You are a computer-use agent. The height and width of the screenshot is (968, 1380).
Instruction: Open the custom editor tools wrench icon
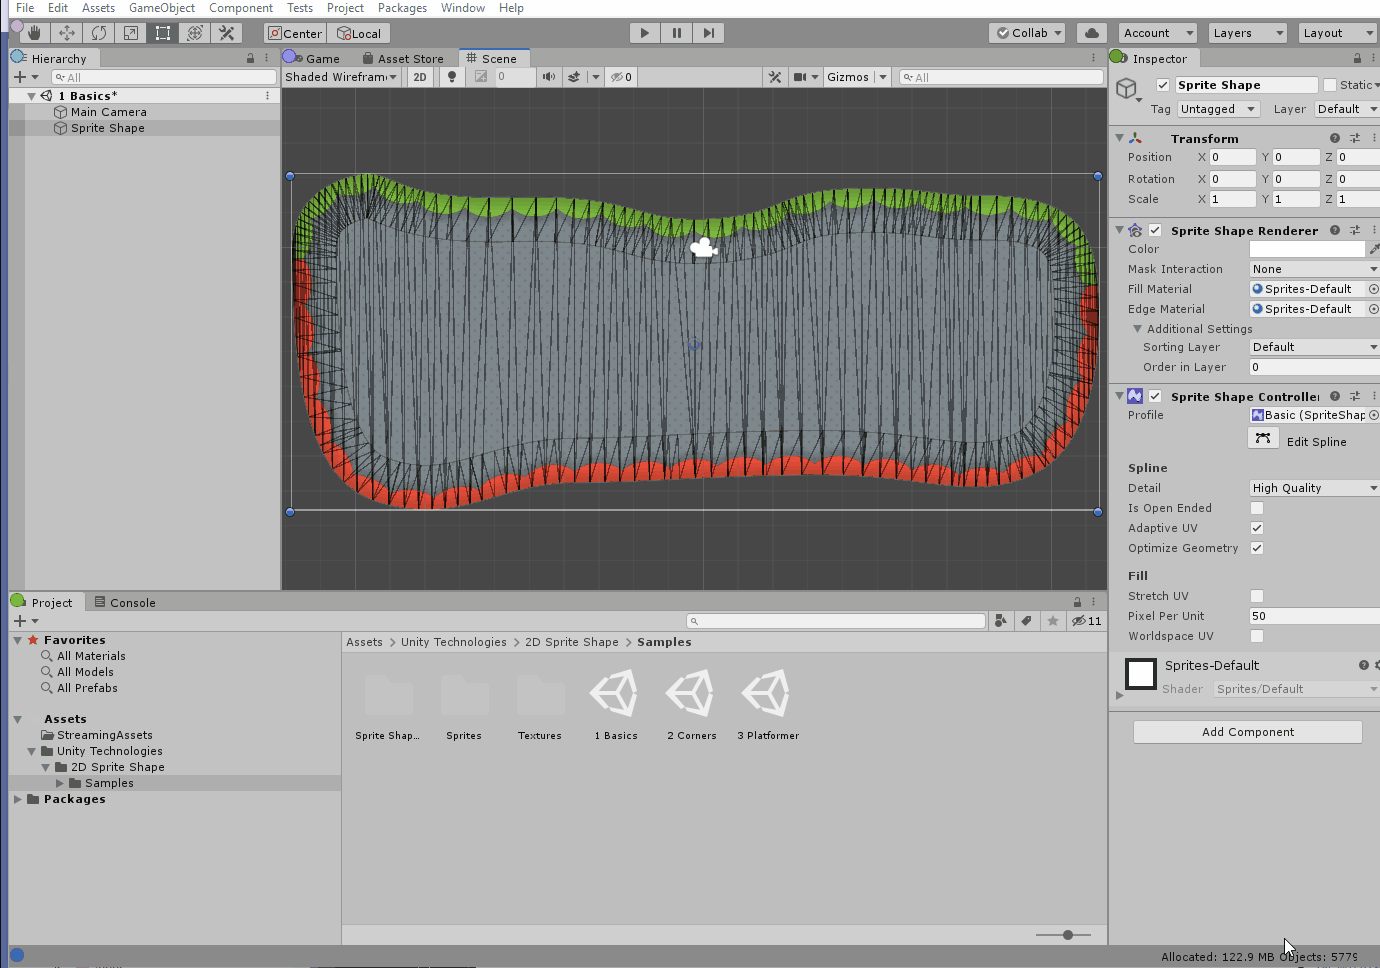(x=227, y=32)
